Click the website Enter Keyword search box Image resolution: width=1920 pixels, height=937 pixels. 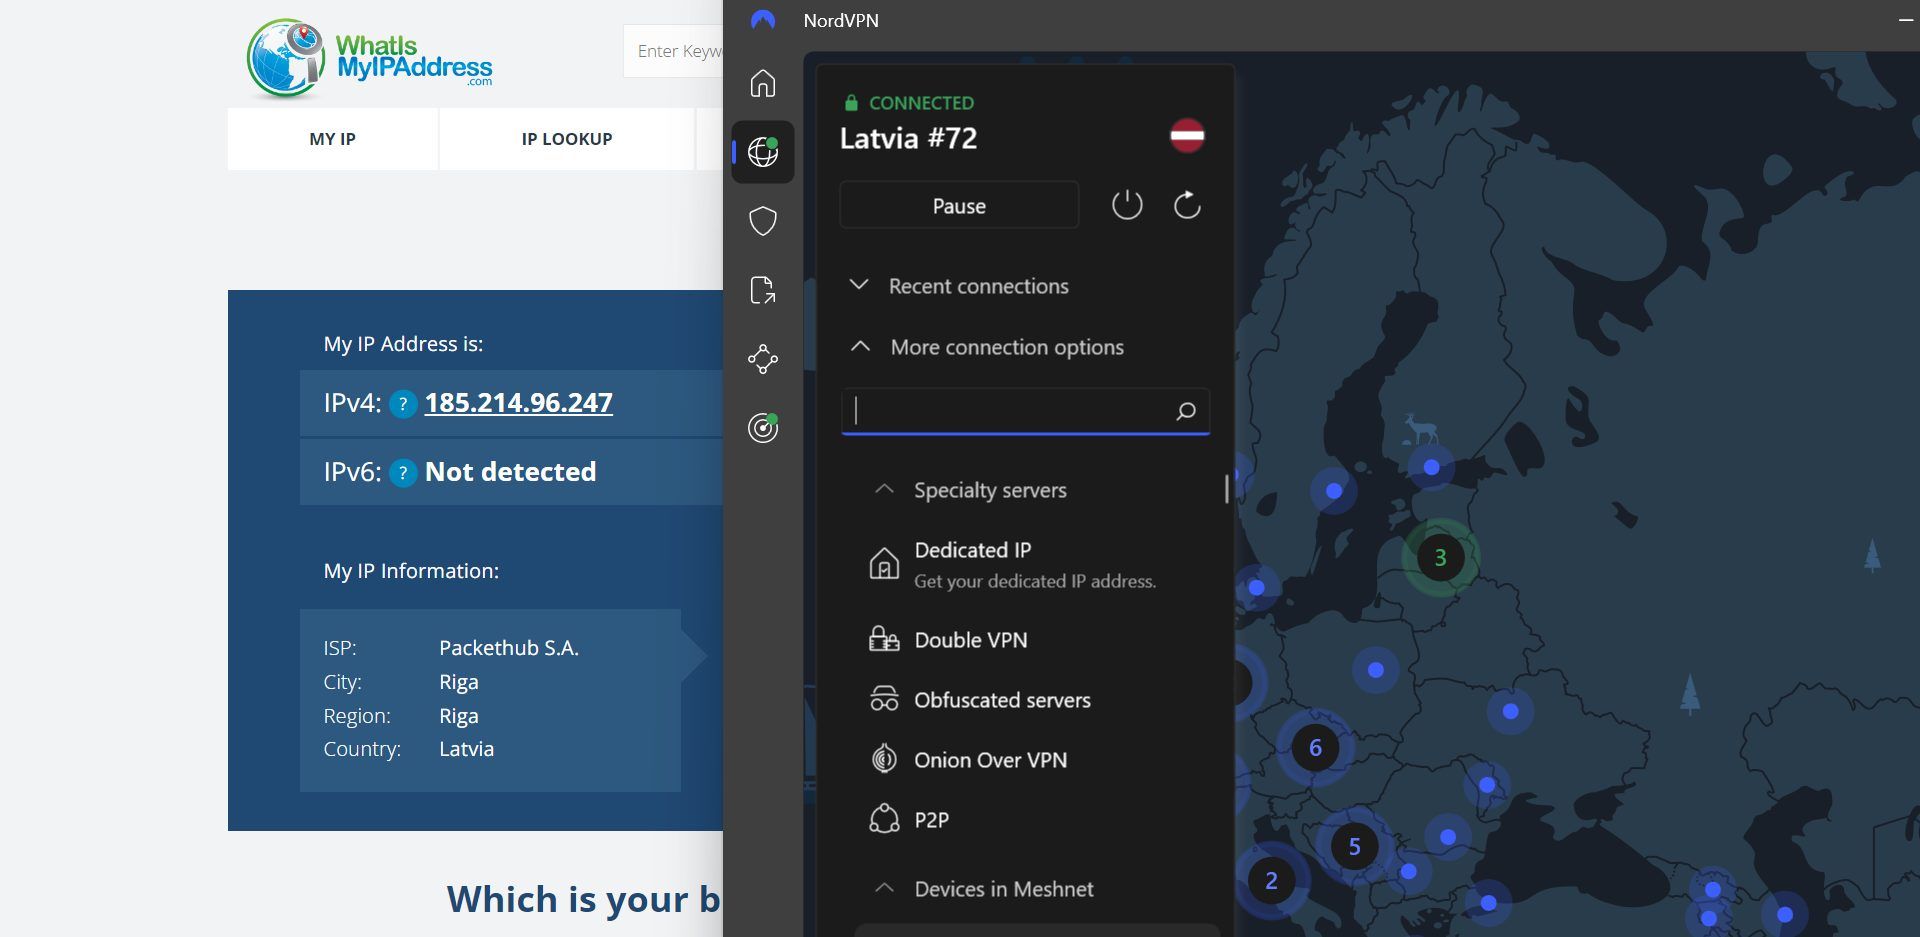point(674,51)
